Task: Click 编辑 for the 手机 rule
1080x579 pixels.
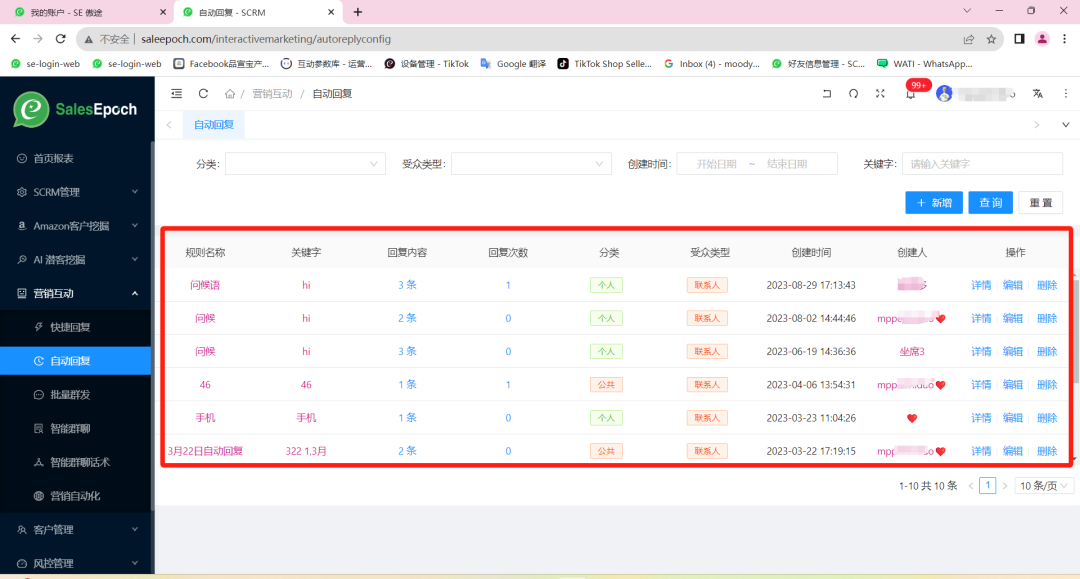Action: point(1013,418)
